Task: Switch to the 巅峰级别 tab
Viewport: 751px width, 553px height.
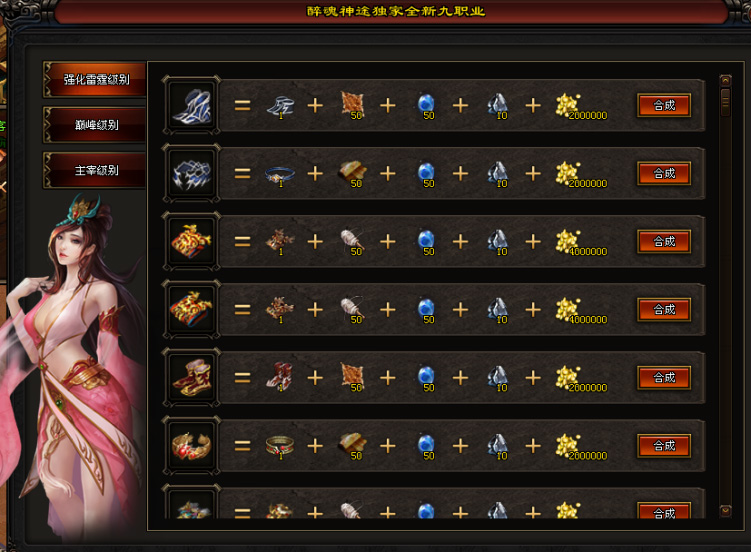Action: tap(95, 125)
